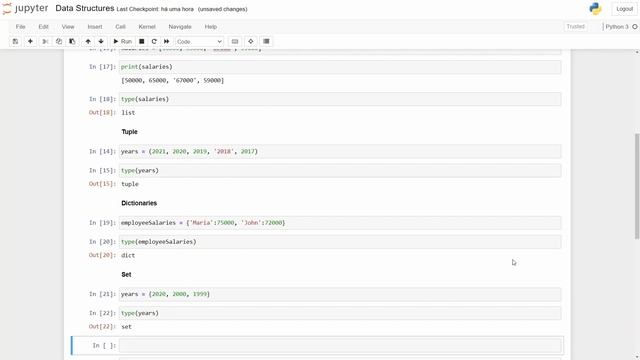Open the Edit menu
640x360 pixels.
43,27
